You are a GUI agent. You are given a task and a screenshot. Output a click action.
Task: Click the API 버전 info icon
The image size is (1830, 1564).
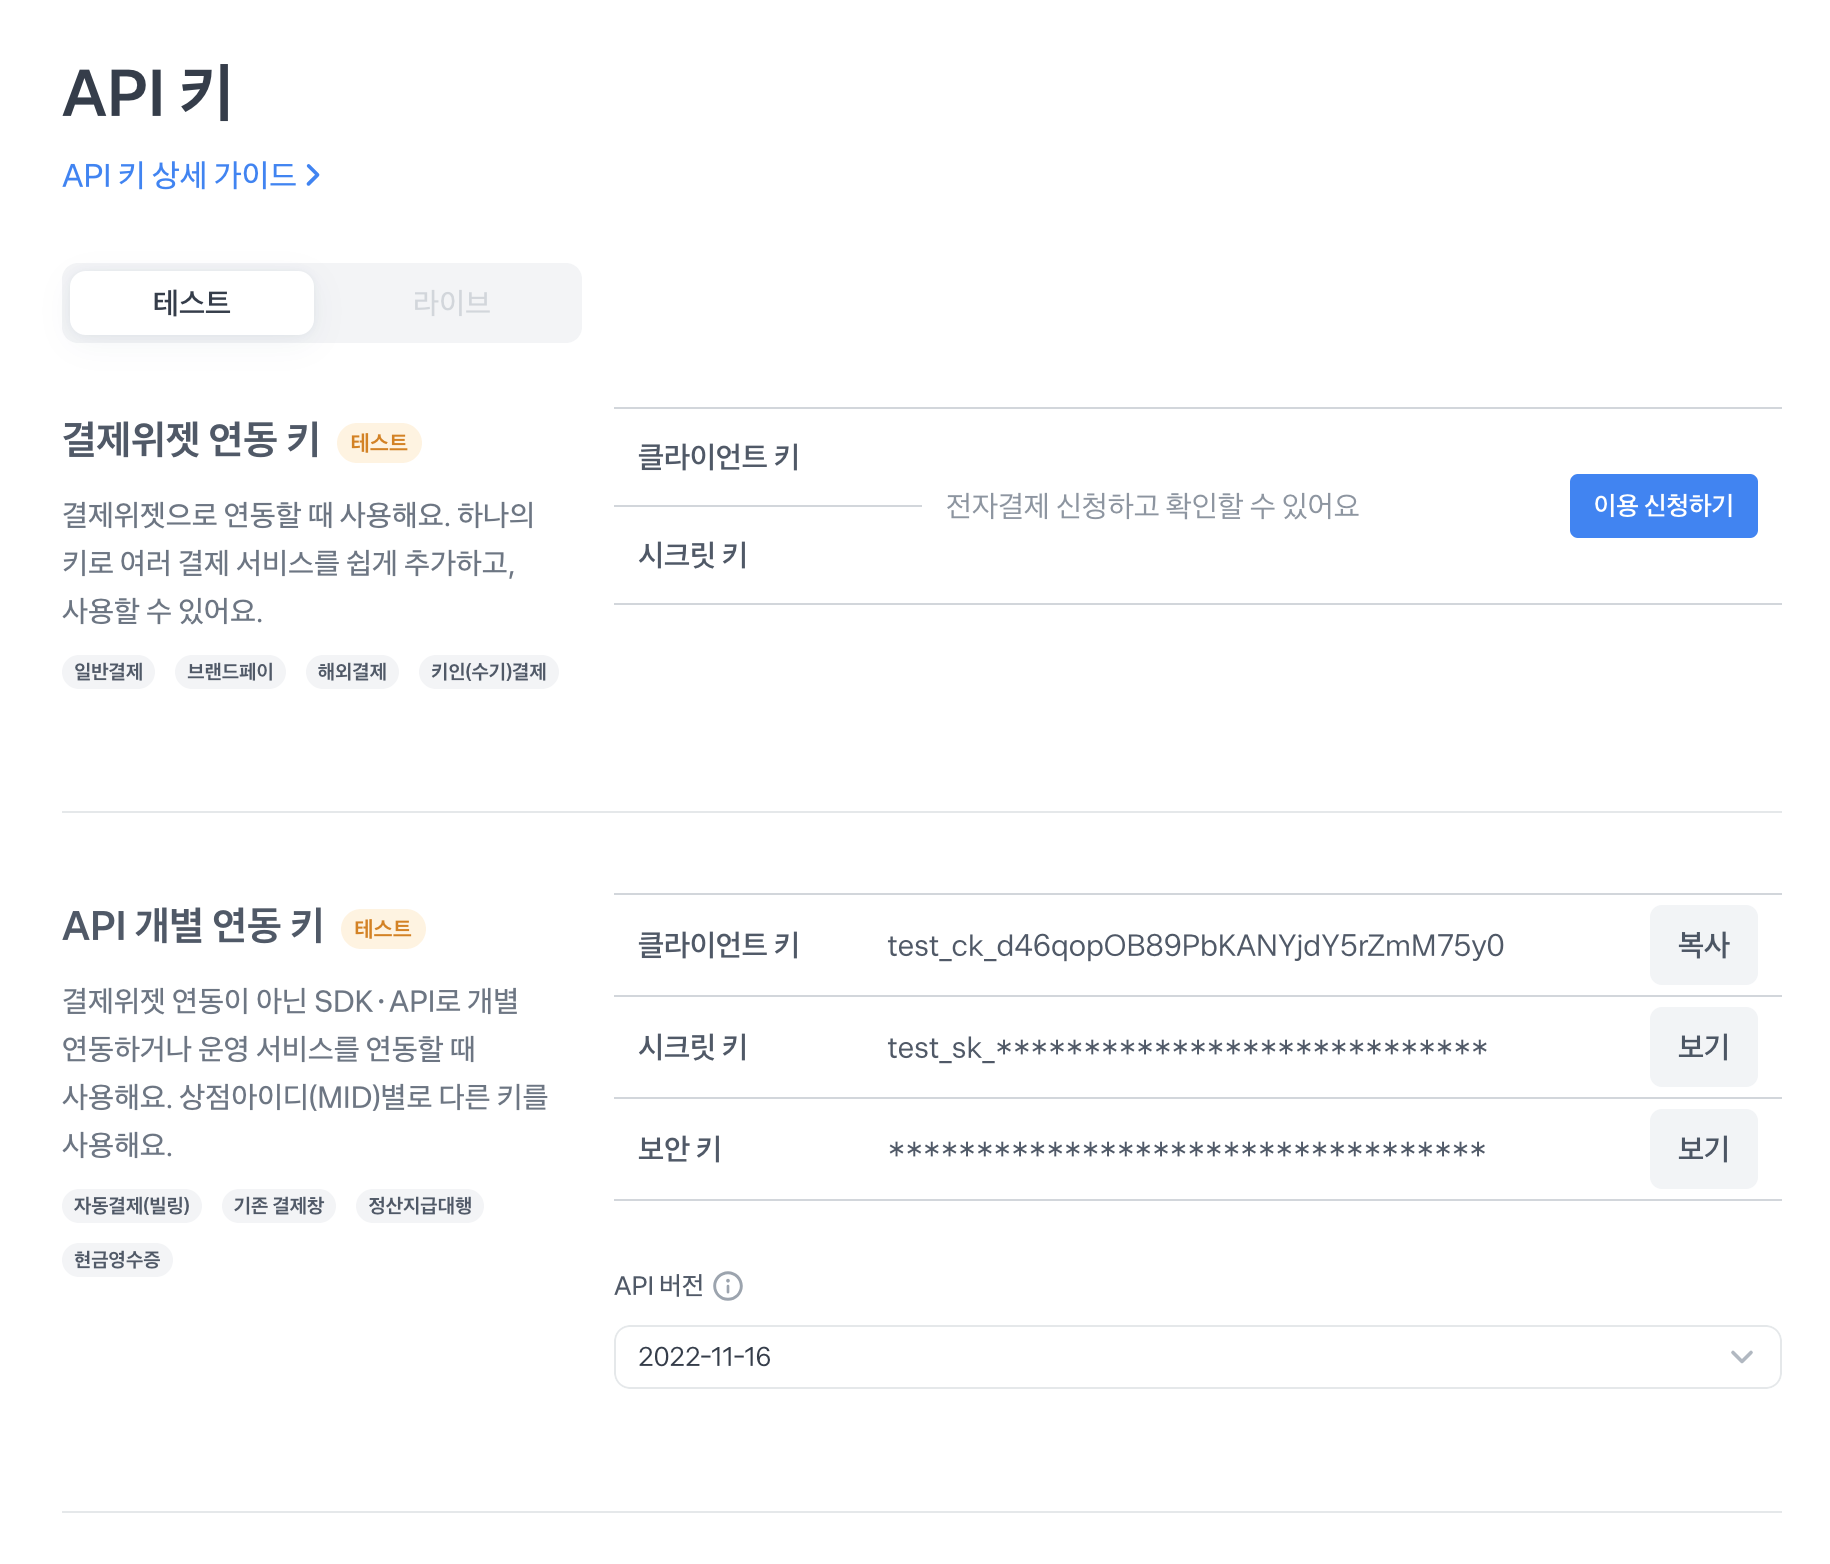pos(728,1286)
